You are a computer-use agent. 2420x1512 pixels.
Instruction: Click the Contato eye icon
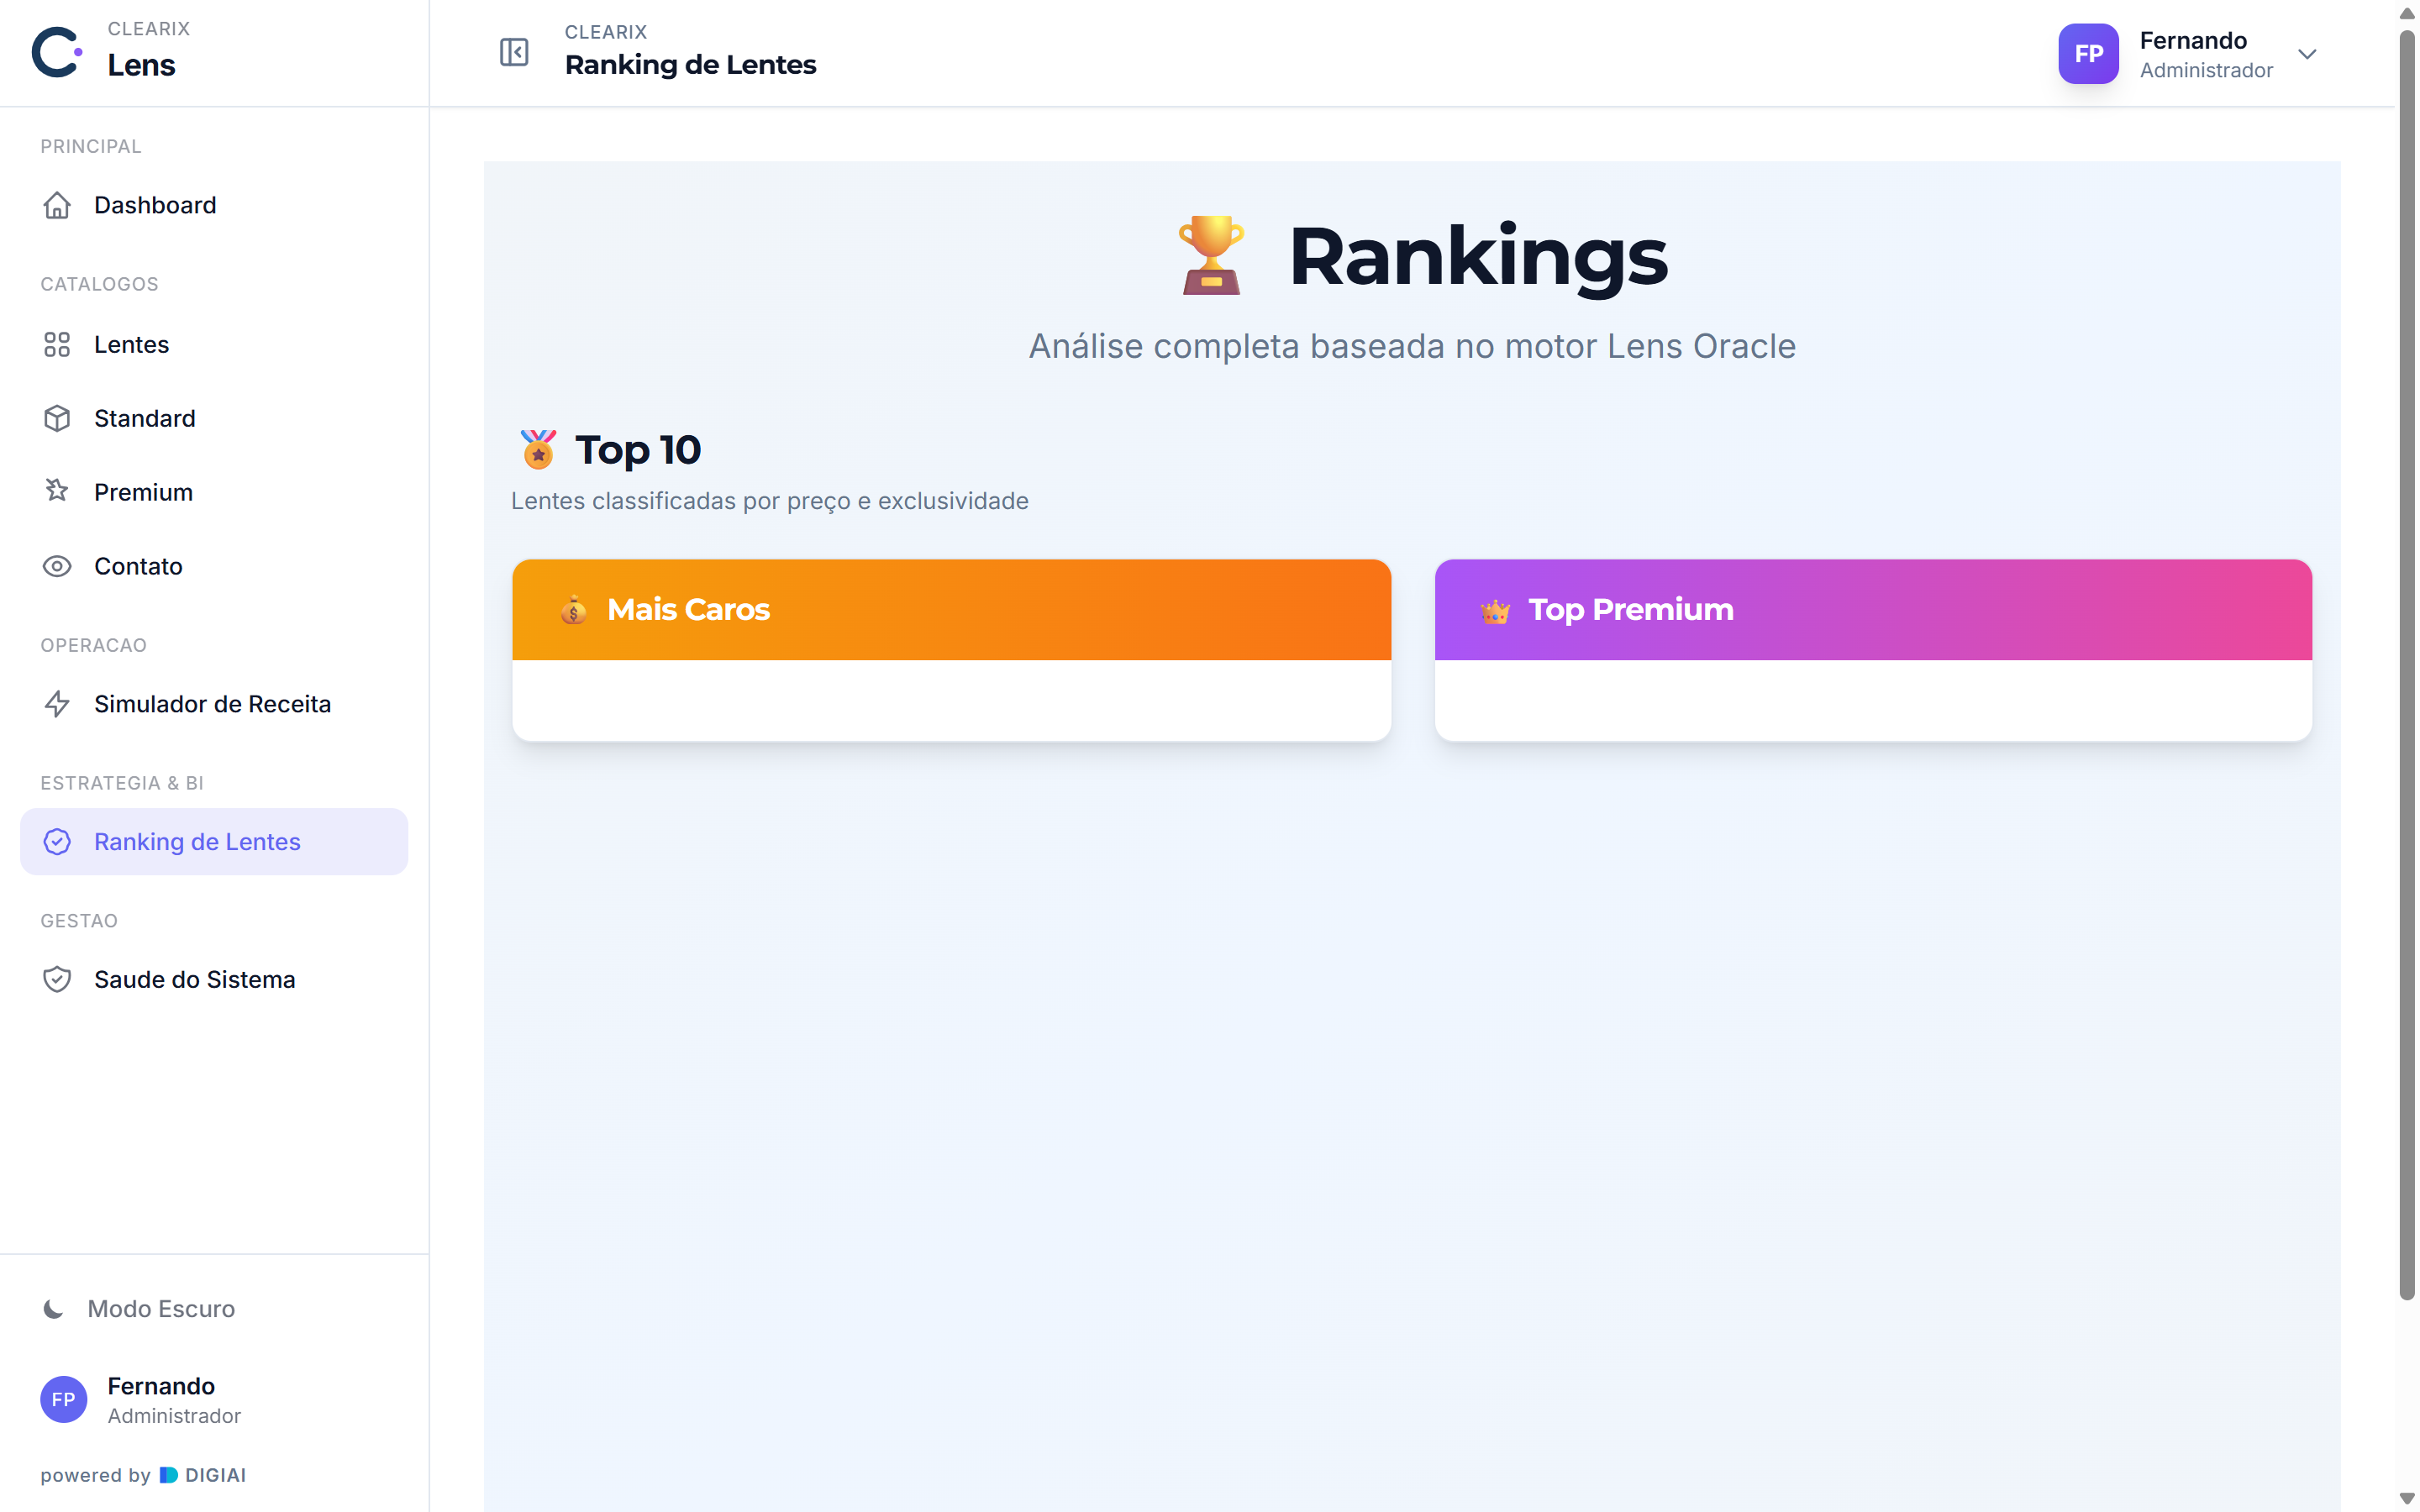(x=57, y=566)
